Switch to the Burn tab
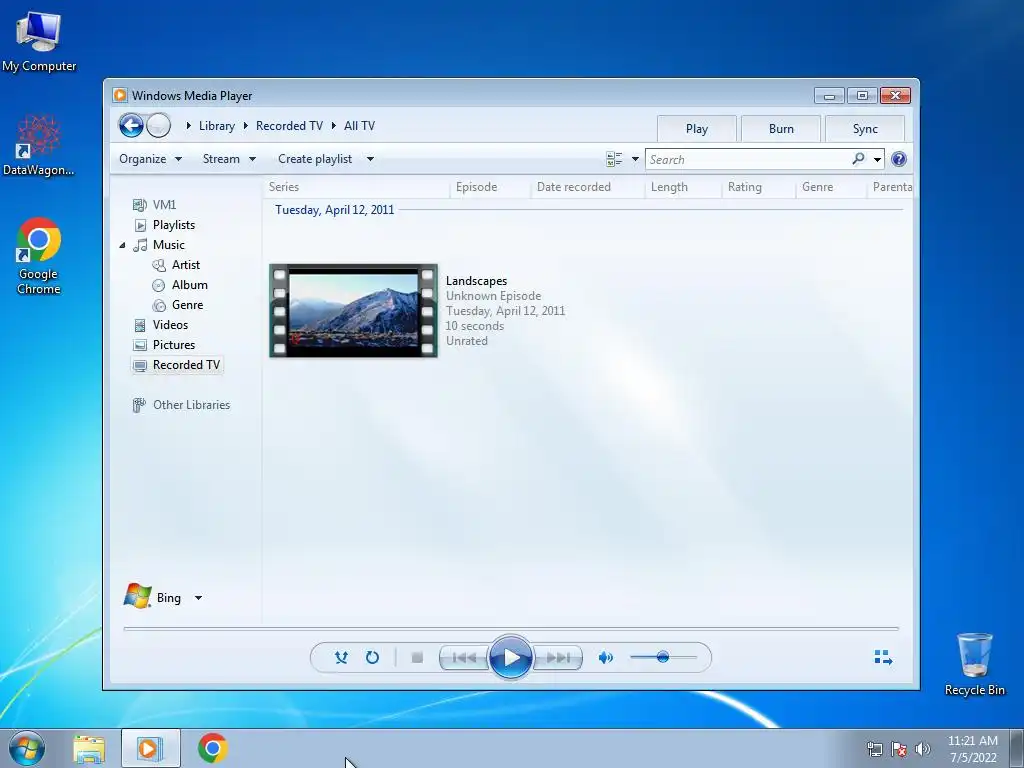The width and height of the screenshot is (1024, 768). pyautogui.click(x=781, y=129)
